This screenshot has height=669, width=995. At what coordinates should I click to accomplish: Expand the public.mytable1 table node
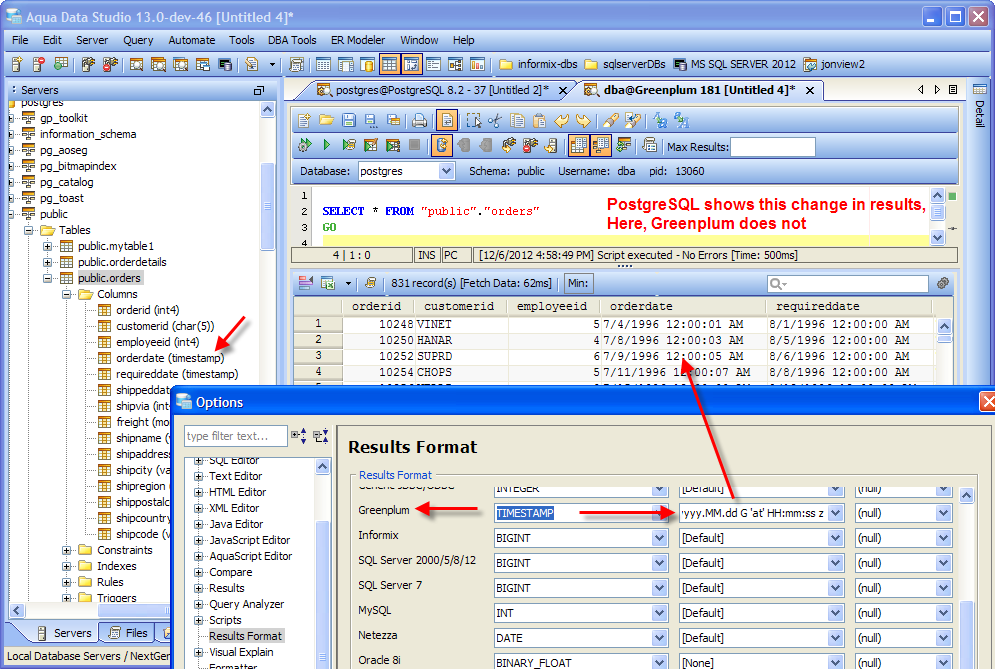(48, 246)
